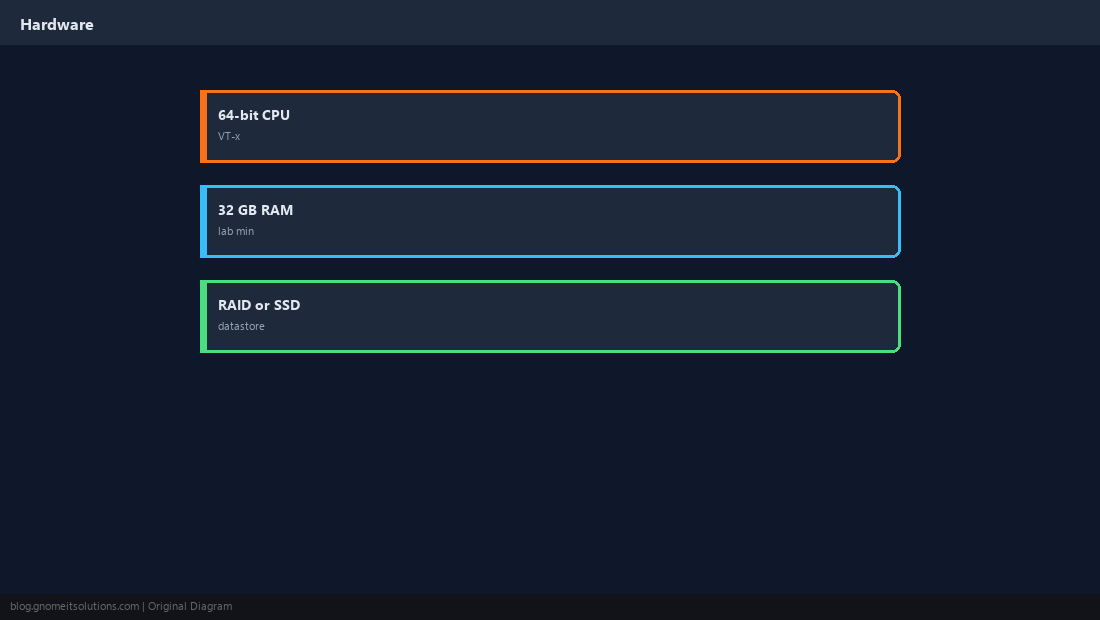Click the green border of RAID card's right edge
Image resolution: width=1100 pixels, height=620 pixels.
click(x=899, y=316)
